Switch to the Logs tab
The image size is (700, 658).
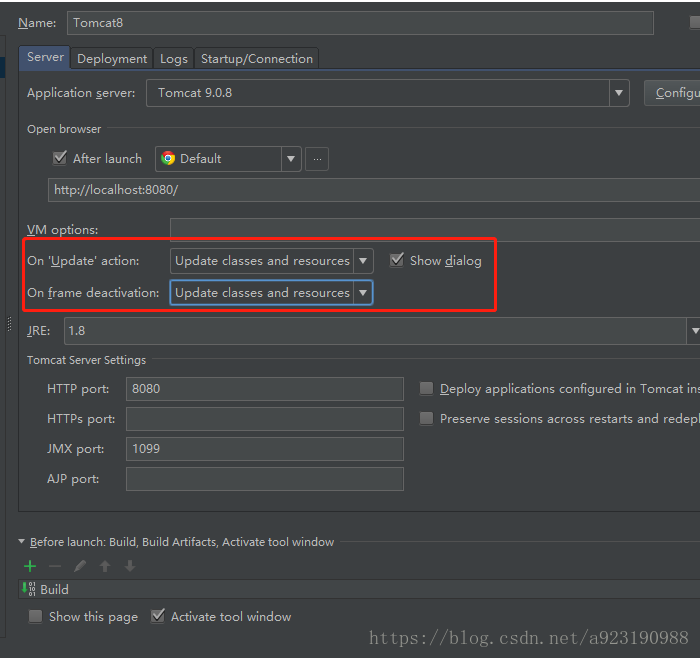pos(174,58)
